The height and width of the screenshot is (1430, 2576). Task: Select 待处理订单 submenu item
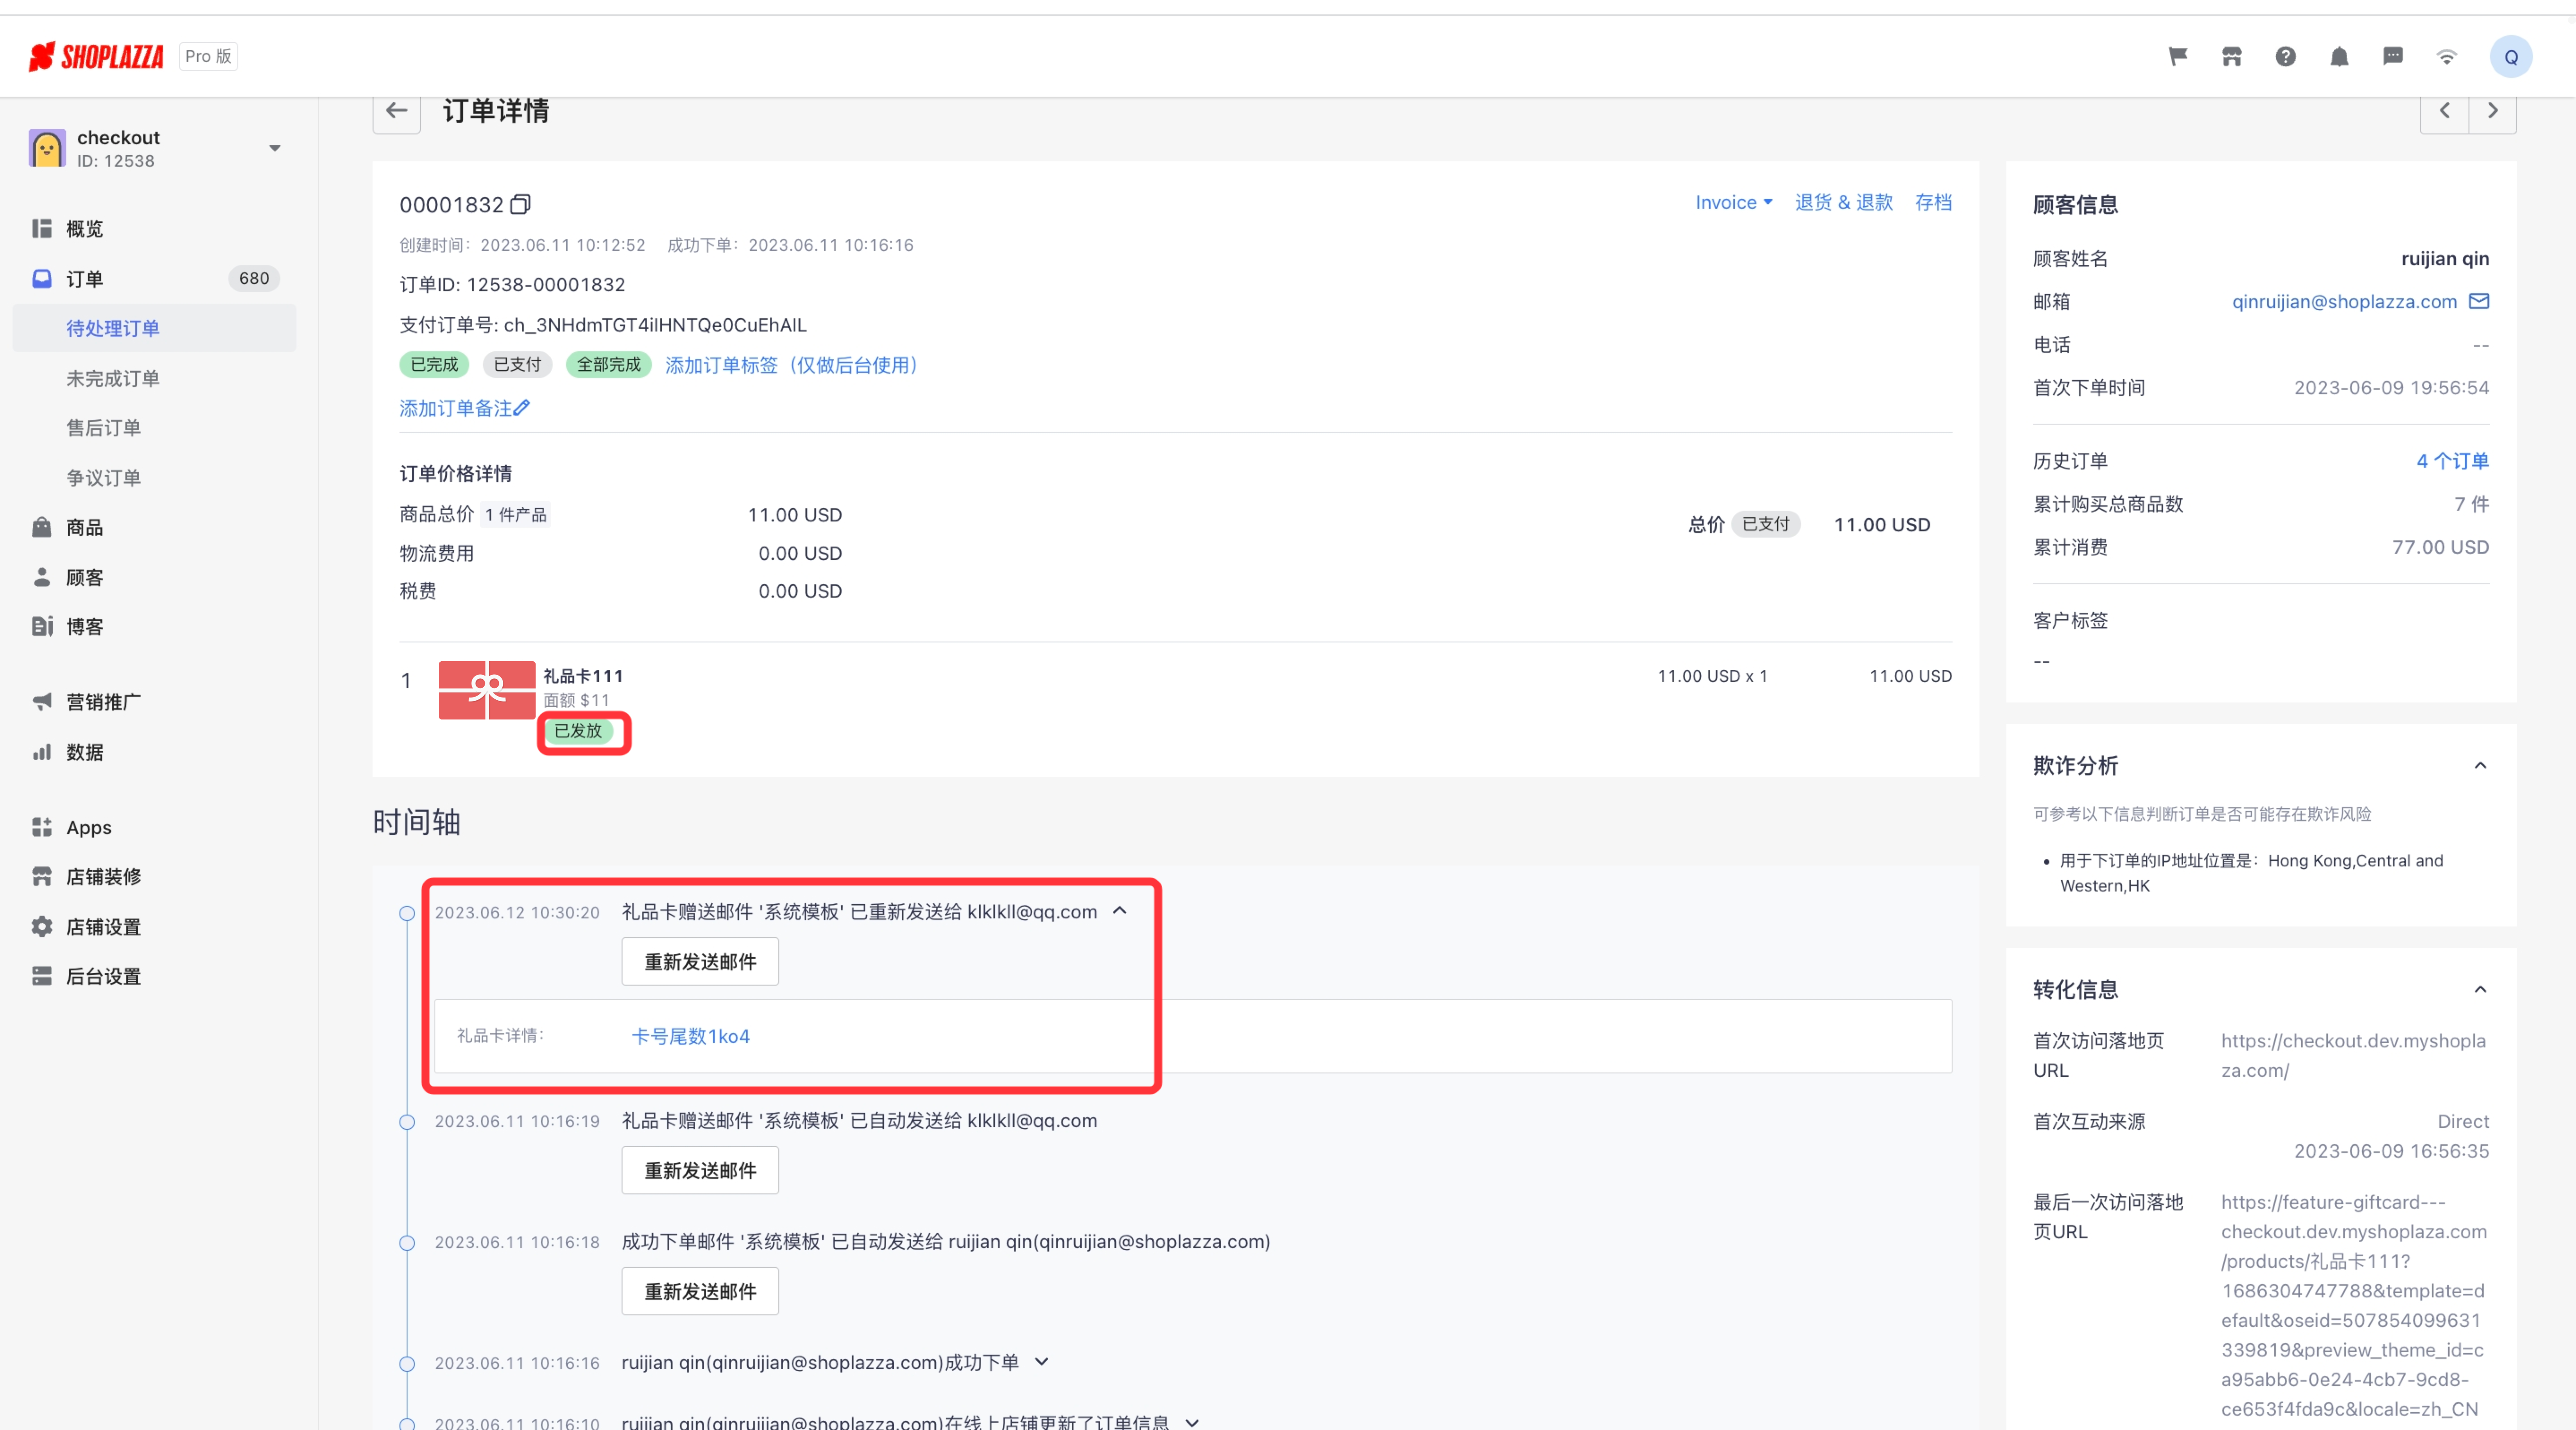click(155, 328)
